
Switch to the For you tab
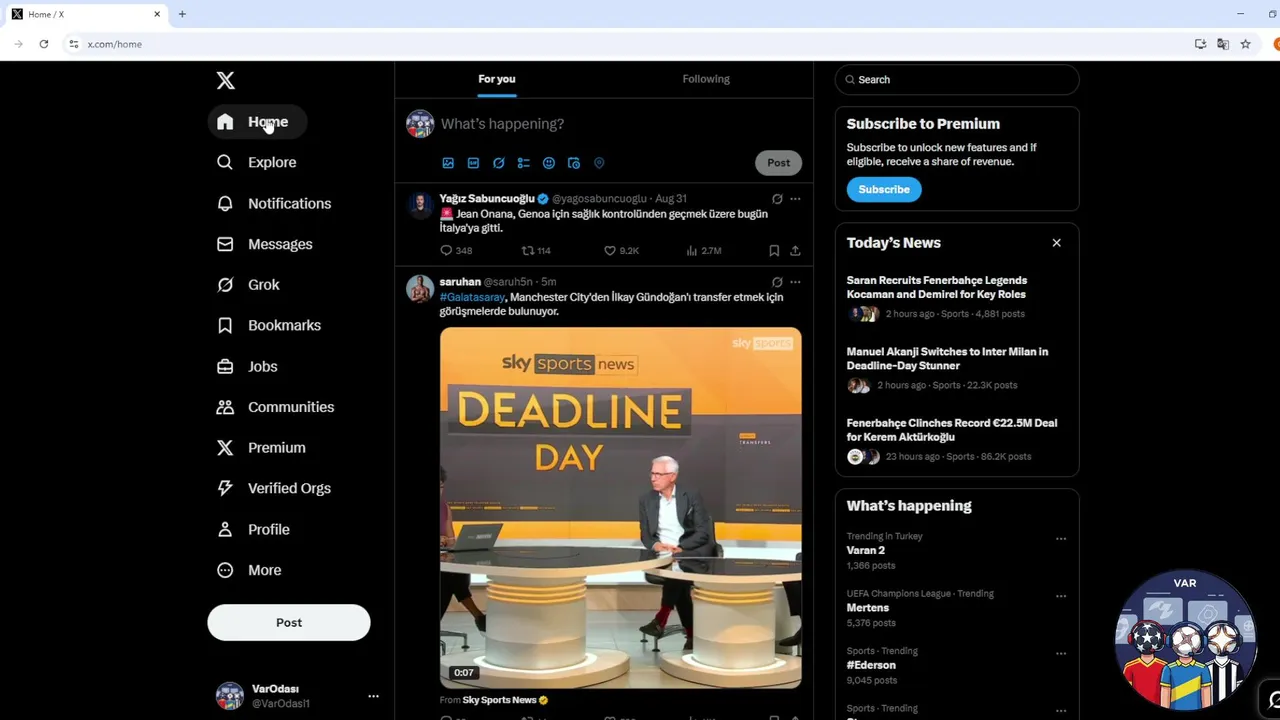tap(497, 79)
